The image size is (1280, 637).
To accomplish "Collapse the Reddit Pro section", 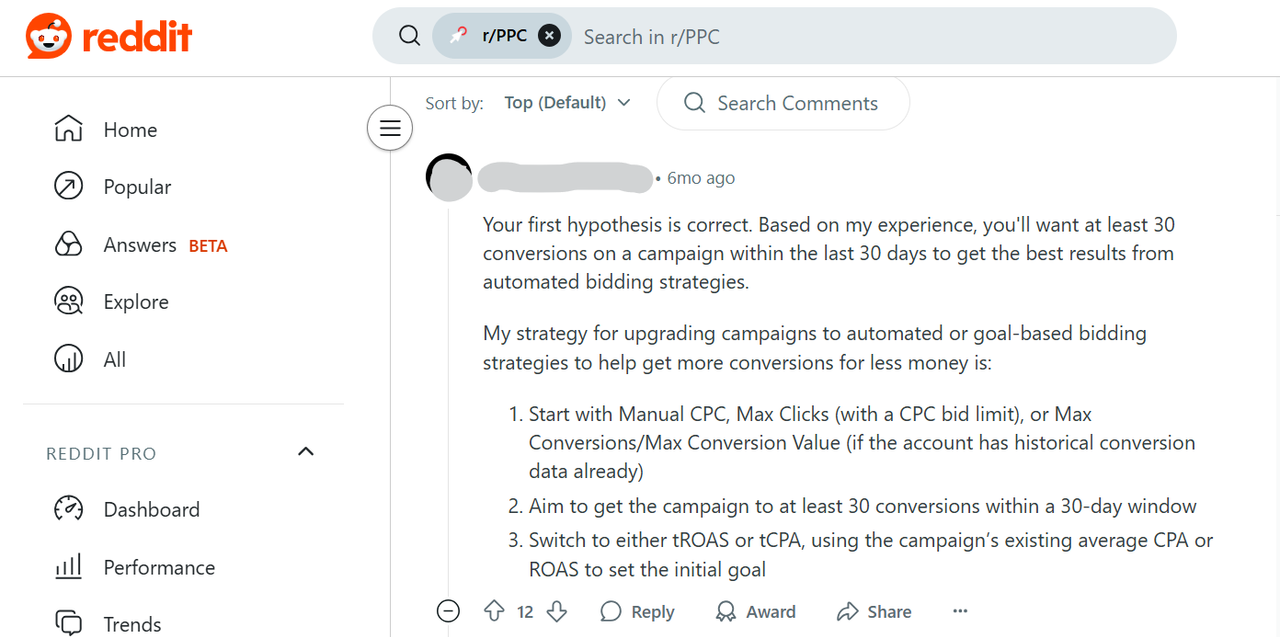I will click(306, 452).
